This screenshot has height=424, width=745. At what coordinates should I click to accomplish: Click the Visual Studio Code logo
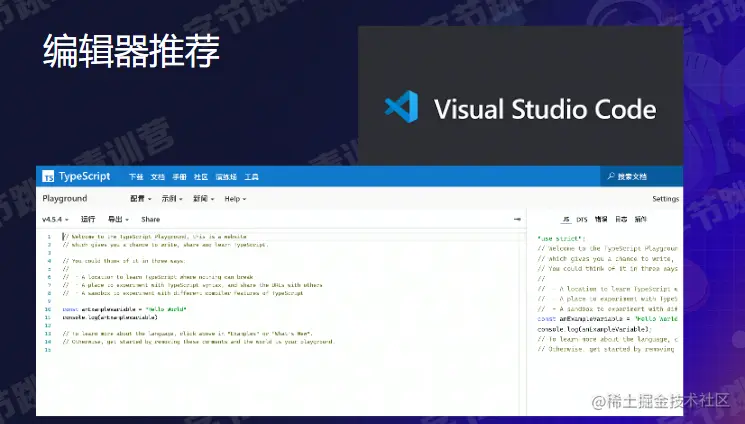click(401, 107)
